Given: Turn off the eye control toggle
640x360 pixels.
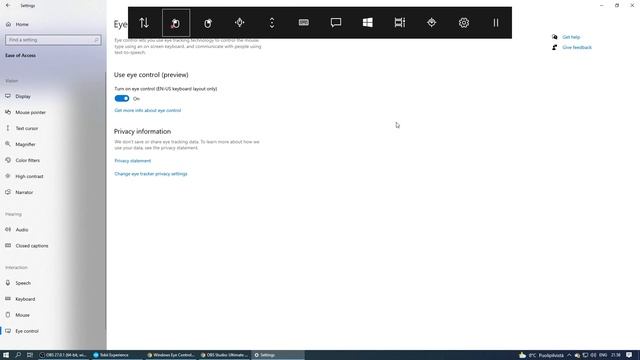Looking at the screenshot, I should click(122, 98).
